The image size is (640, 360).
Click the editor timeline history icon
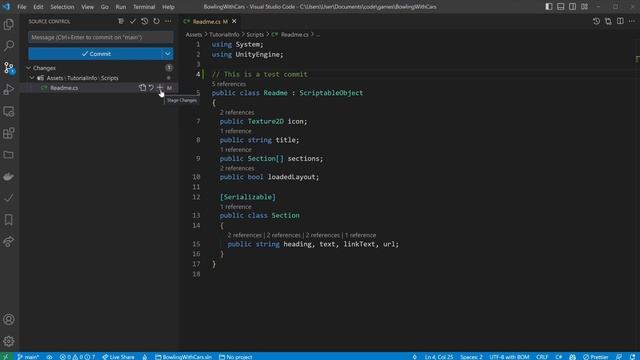[x=596, y=21]
